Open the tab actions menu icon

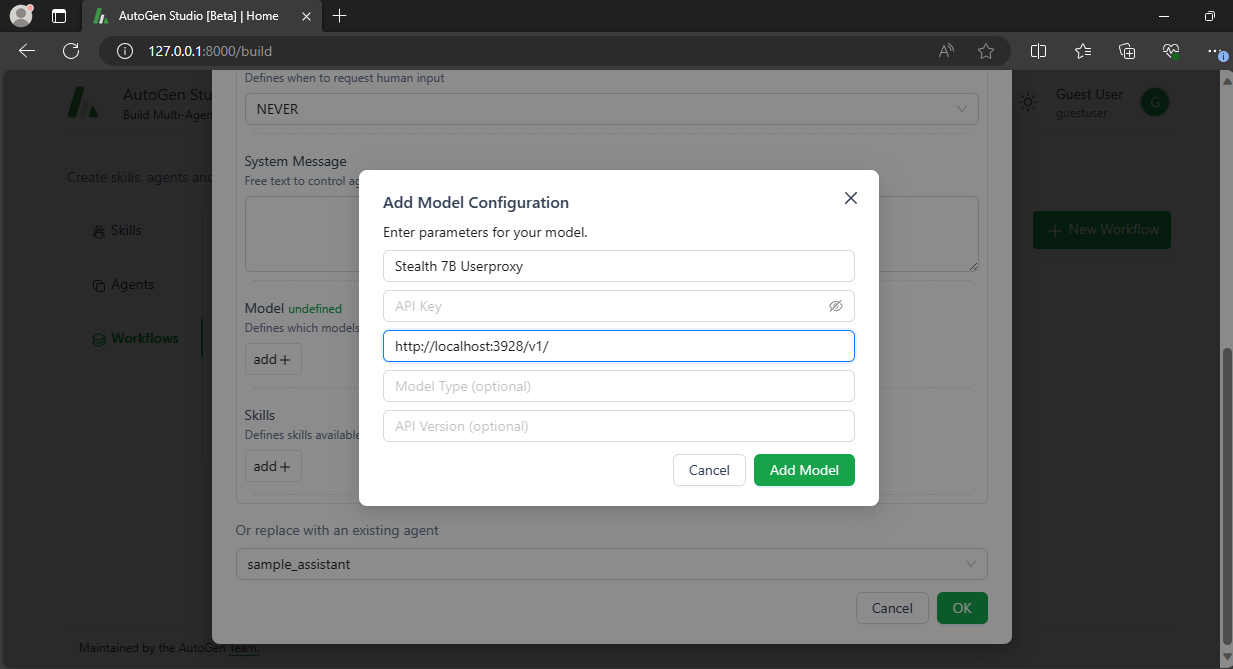pos(59,16)
